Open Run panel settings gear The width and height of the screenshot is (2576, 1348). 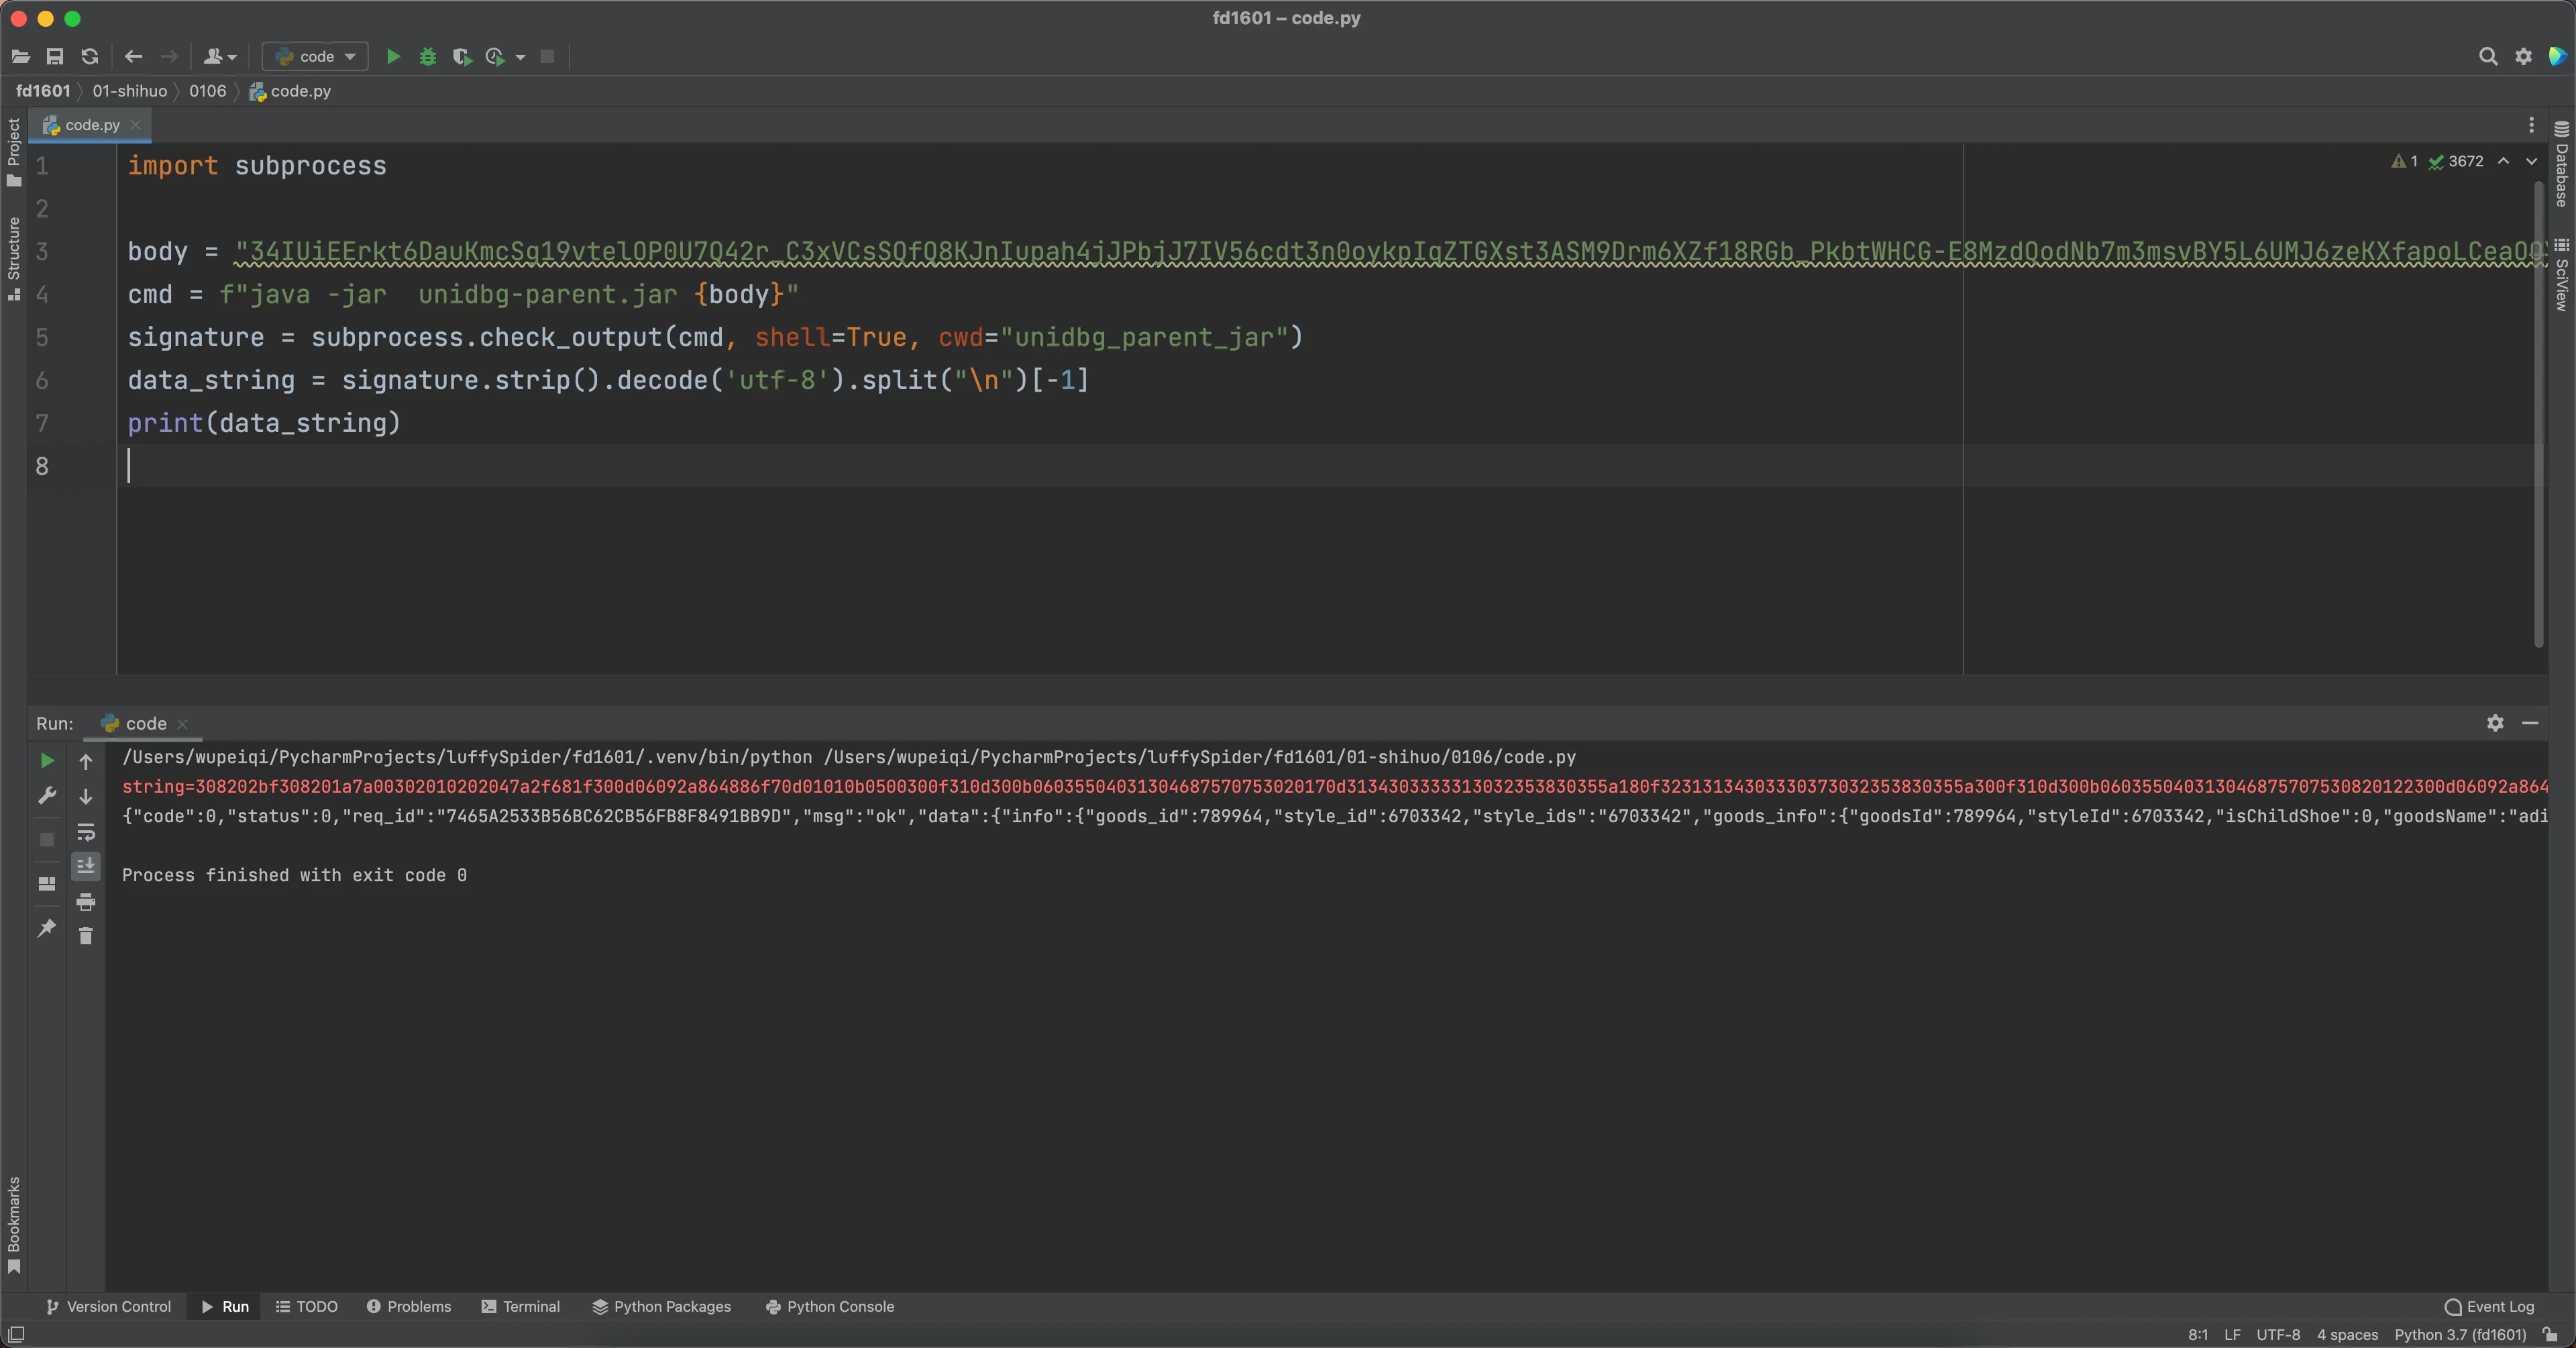2495,723
